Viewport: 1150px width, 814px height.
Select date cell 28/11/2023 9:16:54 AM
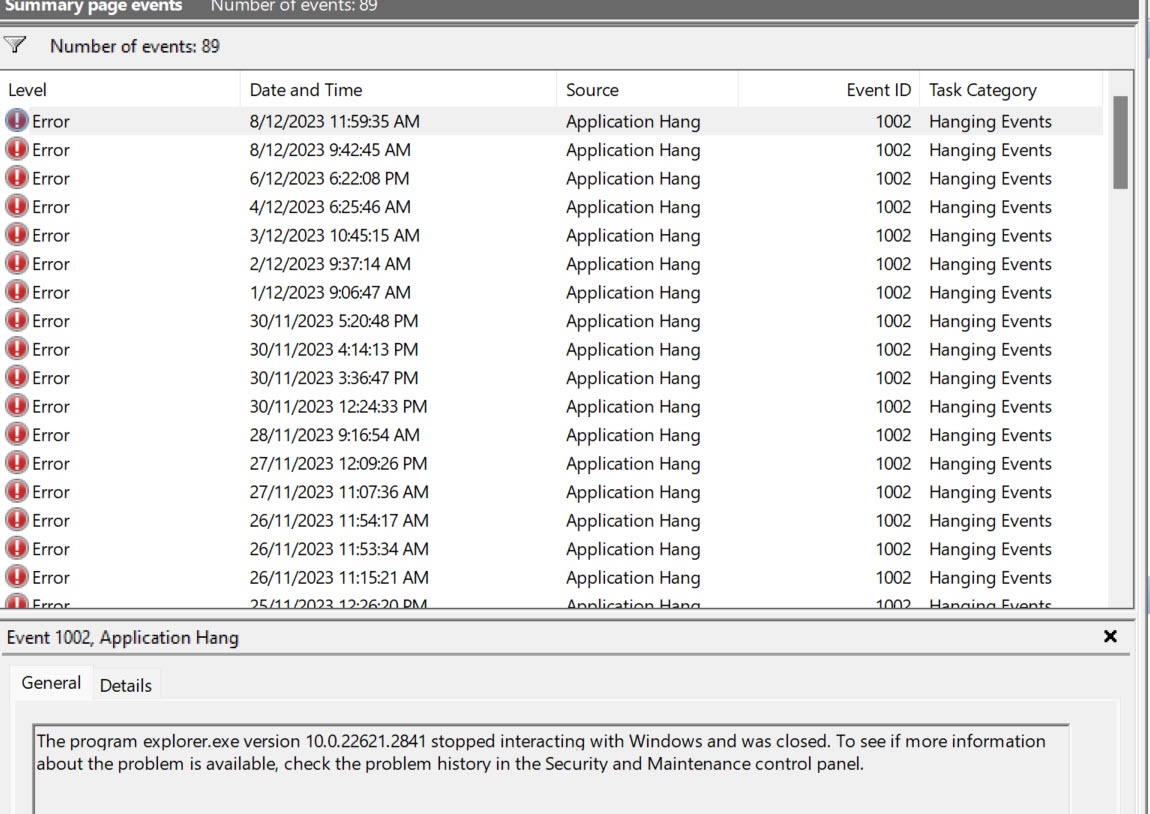click(x=334, y=436)
